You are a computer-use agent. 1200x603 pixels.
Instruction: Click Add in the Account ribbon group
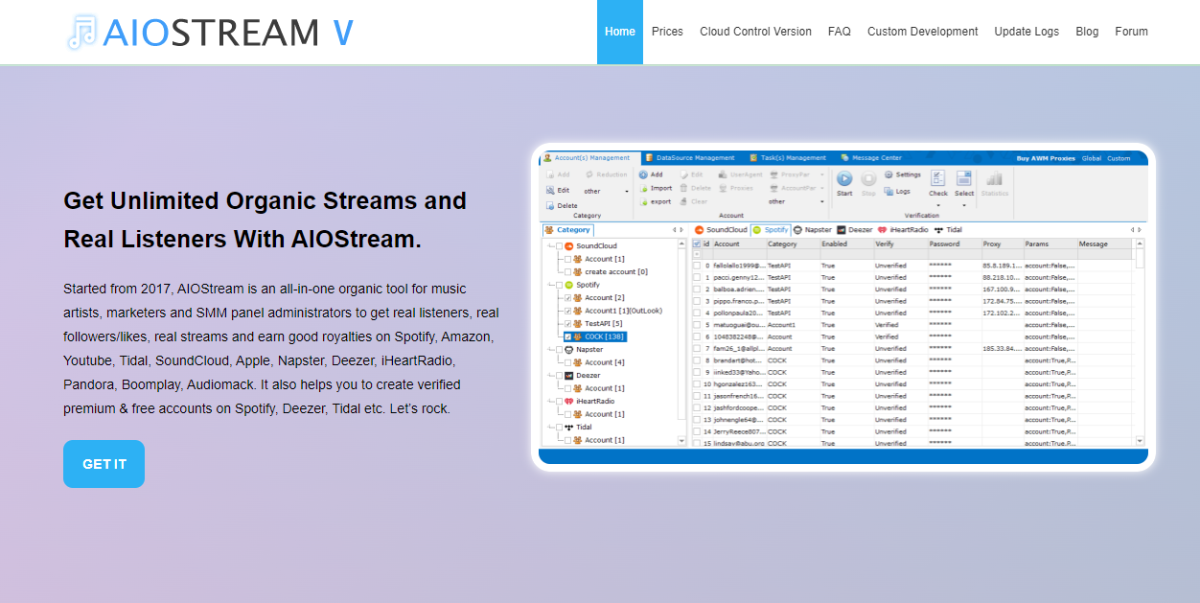click(x=650, y=175)
